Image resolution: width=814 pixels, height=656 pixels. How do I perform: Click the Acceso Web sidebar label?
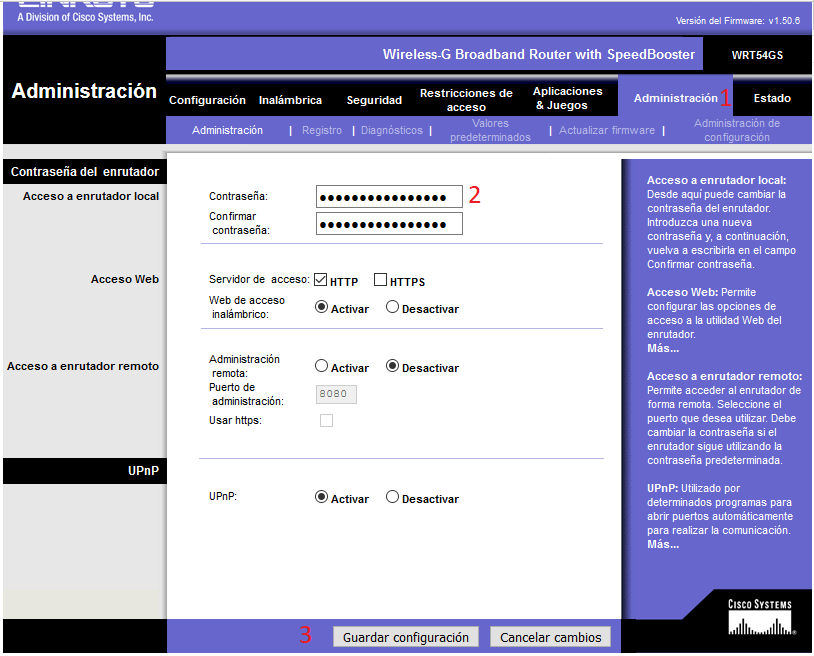pos(125,279)
